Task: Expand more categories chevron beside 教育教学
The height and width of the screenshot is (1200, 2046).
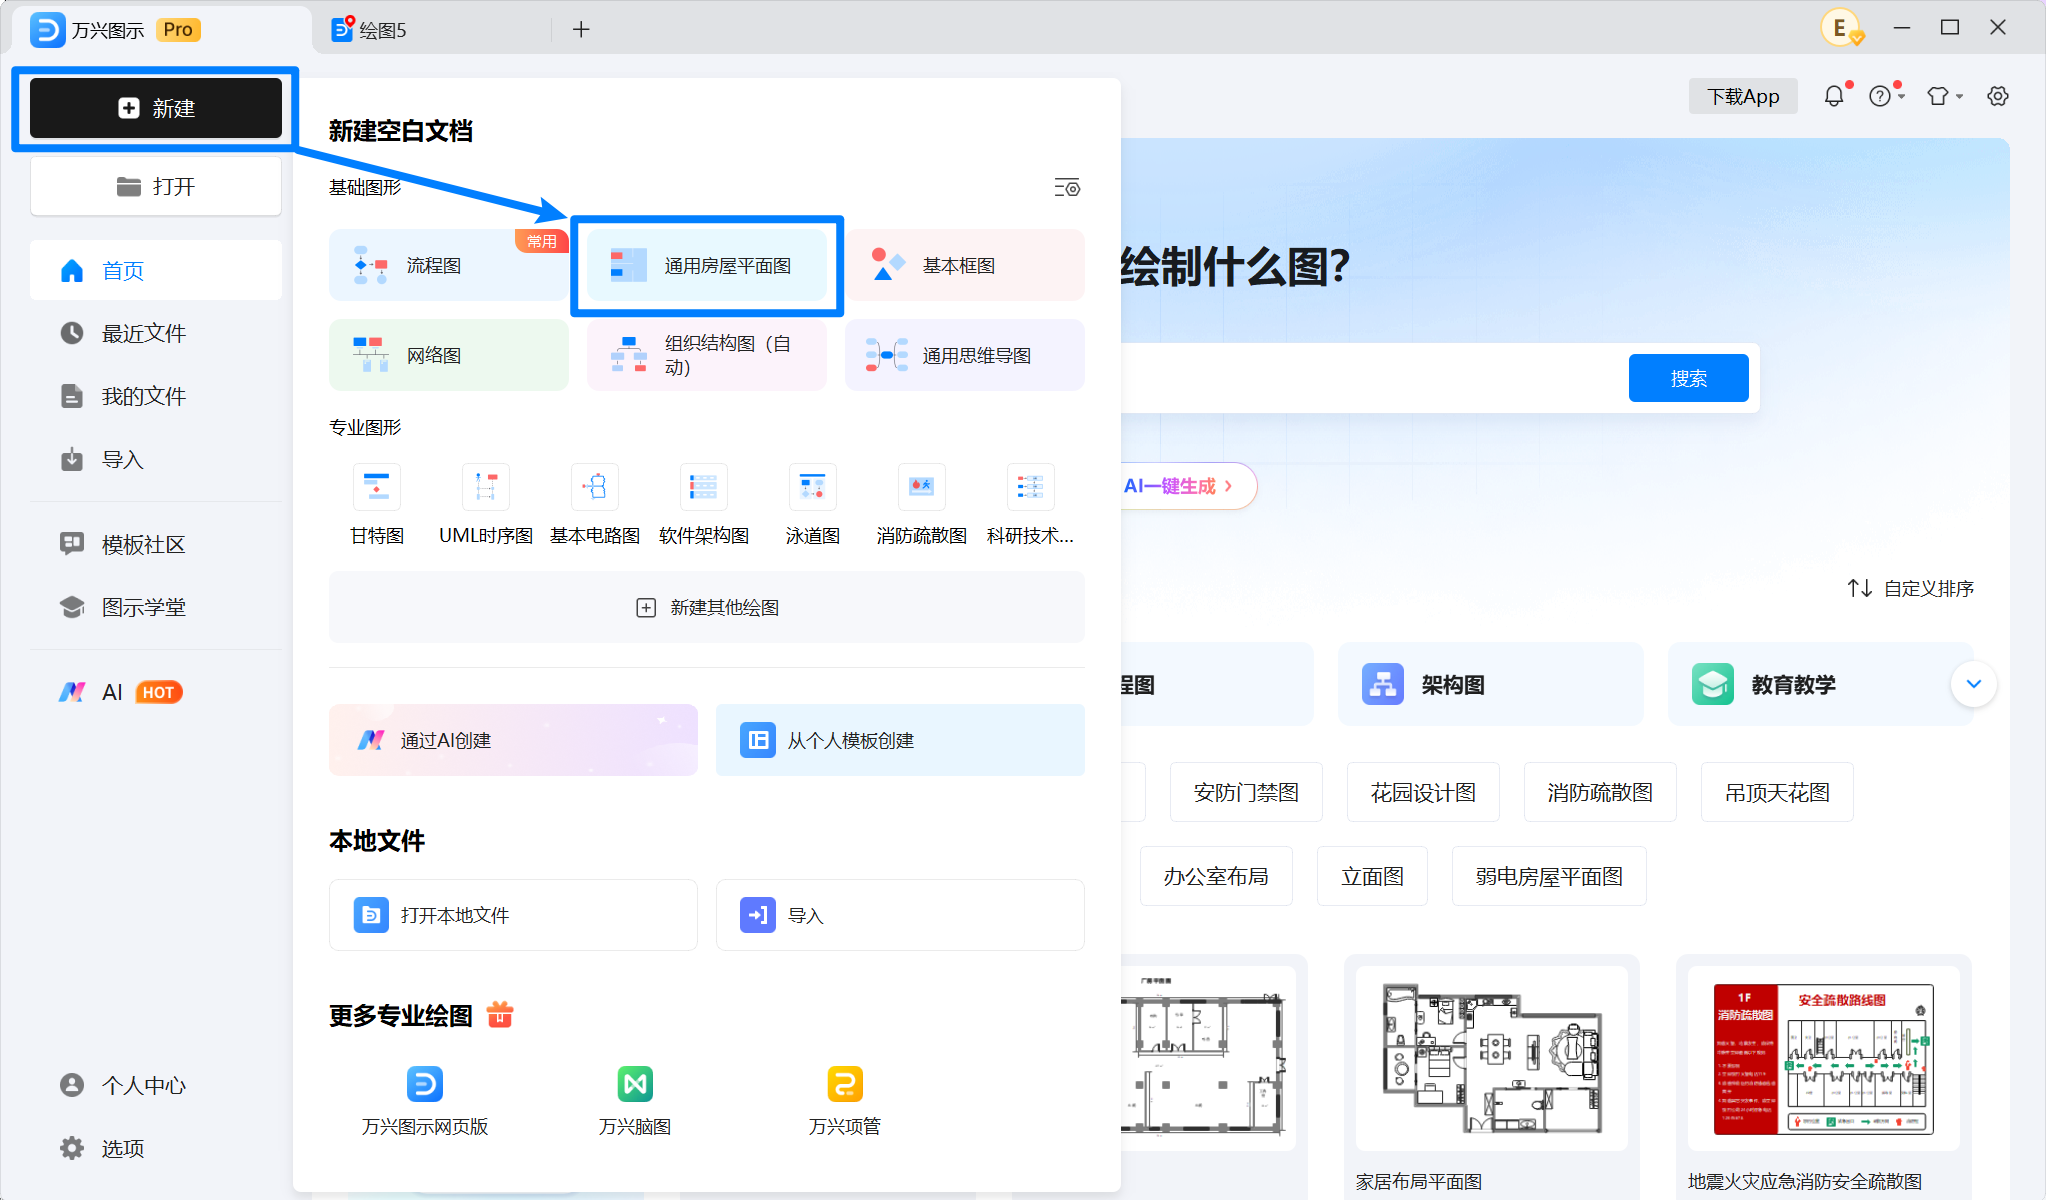Action: [x=1973, y=684]
